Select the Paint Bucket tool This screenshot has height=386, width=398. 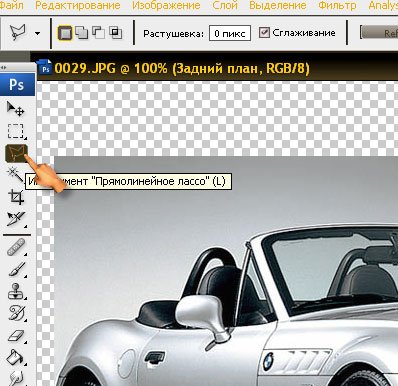(15, 357)
